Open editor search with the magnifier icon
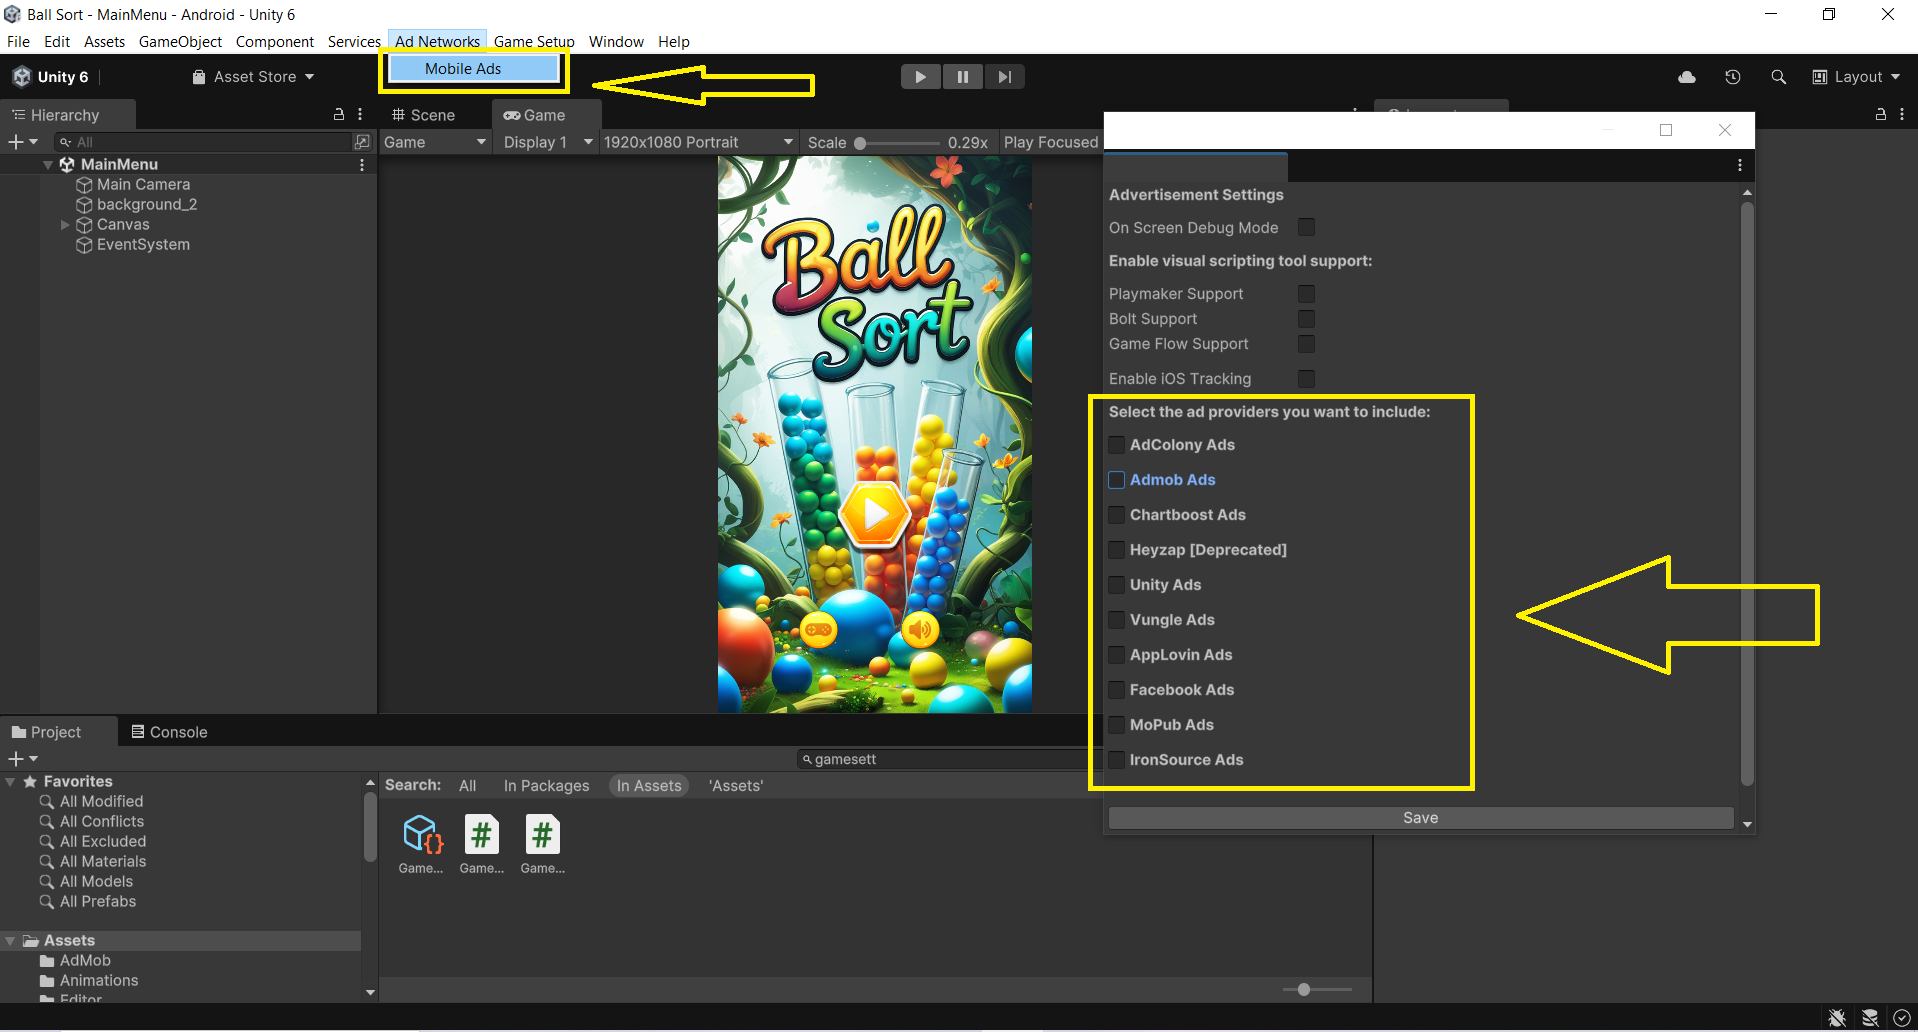The height and width of the screenshot is (1032, 1918). [1778, 76]
